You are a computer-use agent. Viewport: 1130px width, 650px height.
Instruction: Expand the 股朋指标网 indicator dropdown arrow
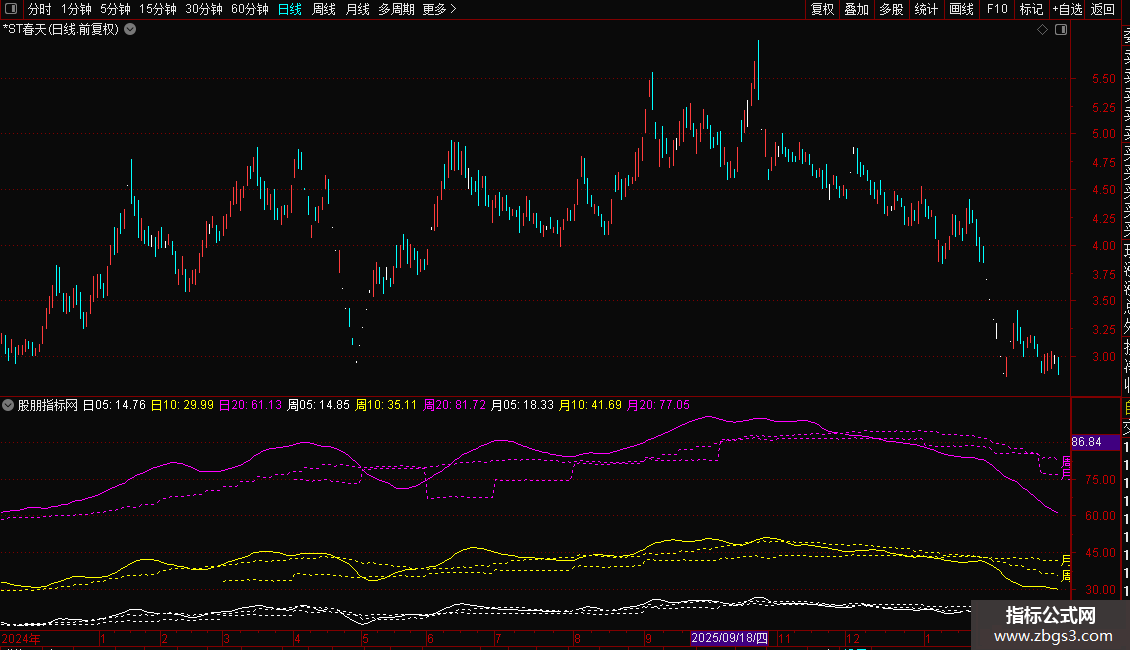tap(9, 406)
